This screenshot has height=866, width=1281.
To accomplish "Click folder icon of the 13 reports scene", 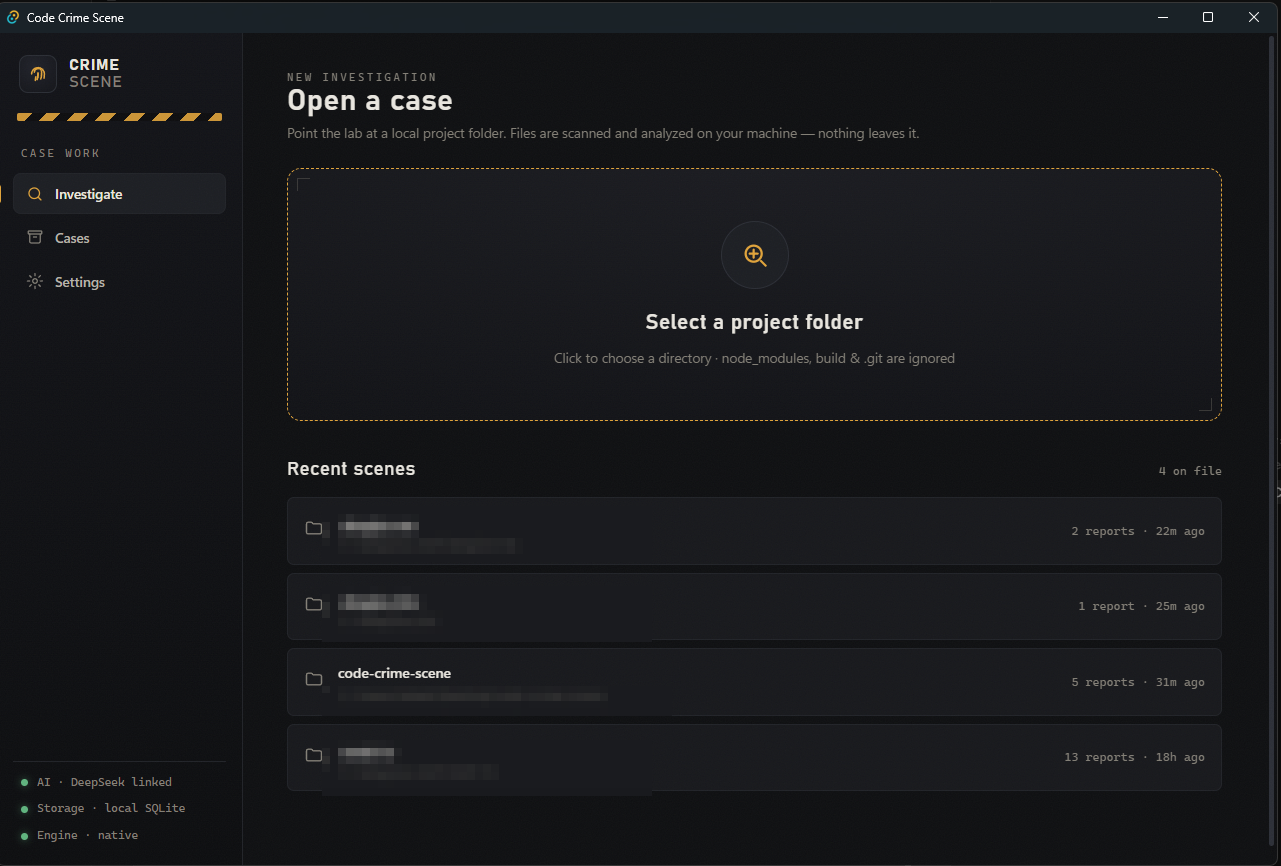I will coord(314,755).
